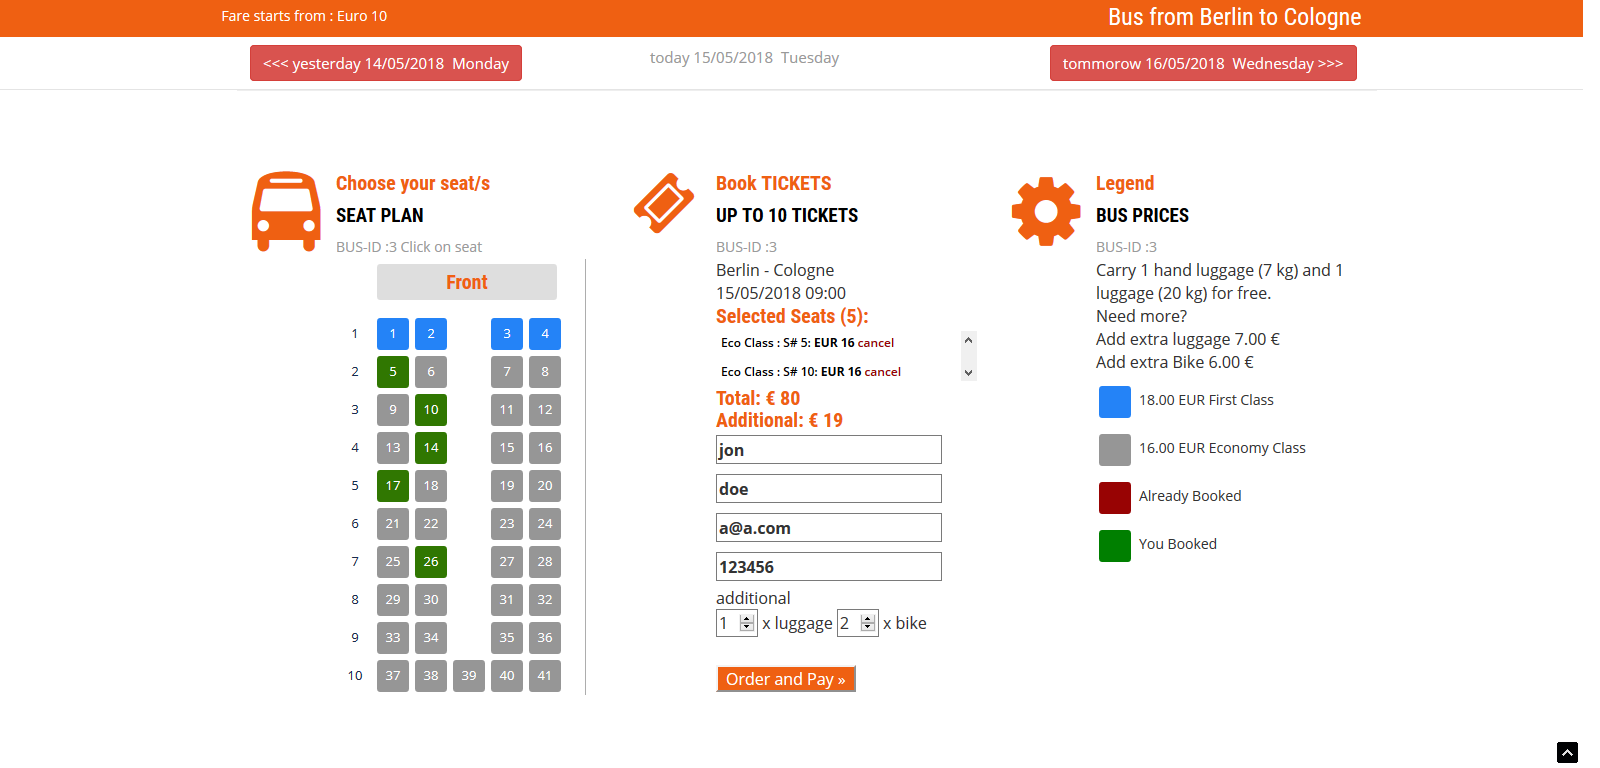
Task: Click 'Add extra Bike 6.00 €' text
Action: point(1175,362)
